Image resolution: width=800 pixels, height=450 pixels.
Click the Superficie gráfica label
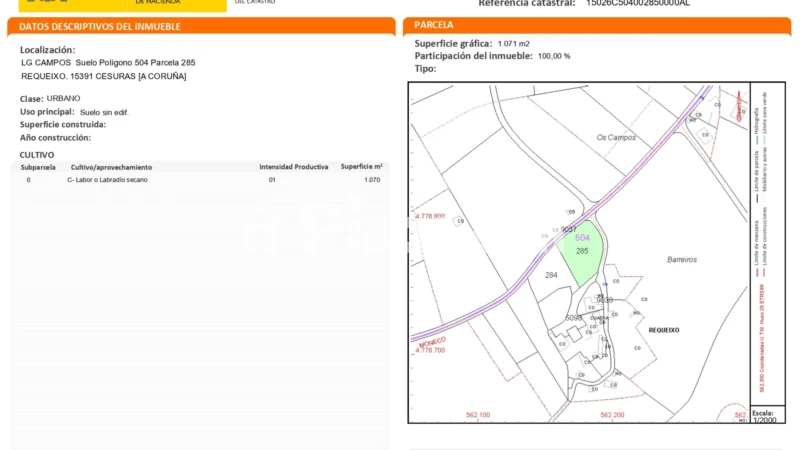pyautogui.click(x=453, y=44)
